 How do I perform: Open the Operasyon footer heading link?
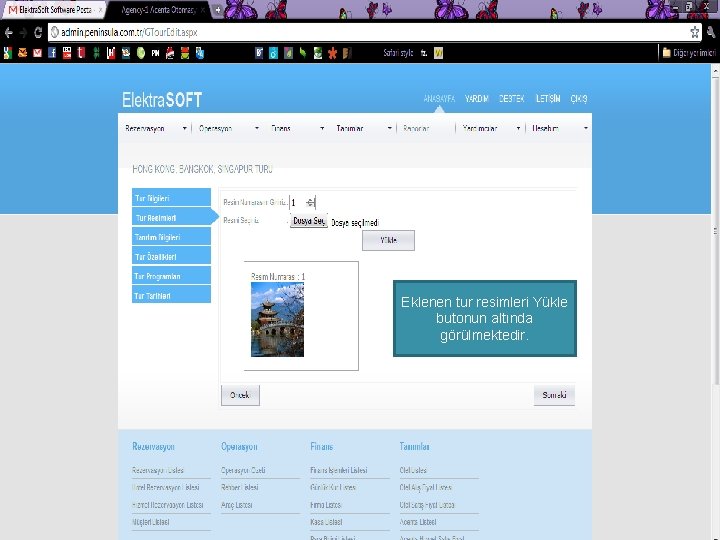pos(239,446)
